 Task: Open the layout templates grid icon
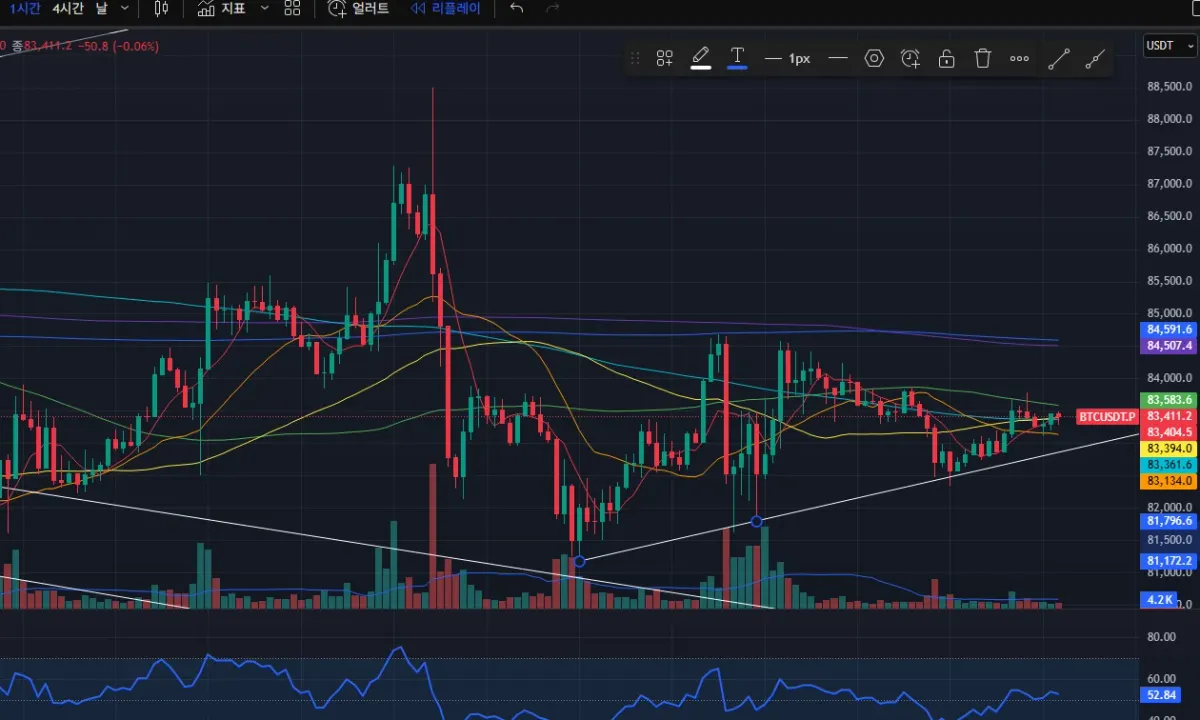pos(292,8)
